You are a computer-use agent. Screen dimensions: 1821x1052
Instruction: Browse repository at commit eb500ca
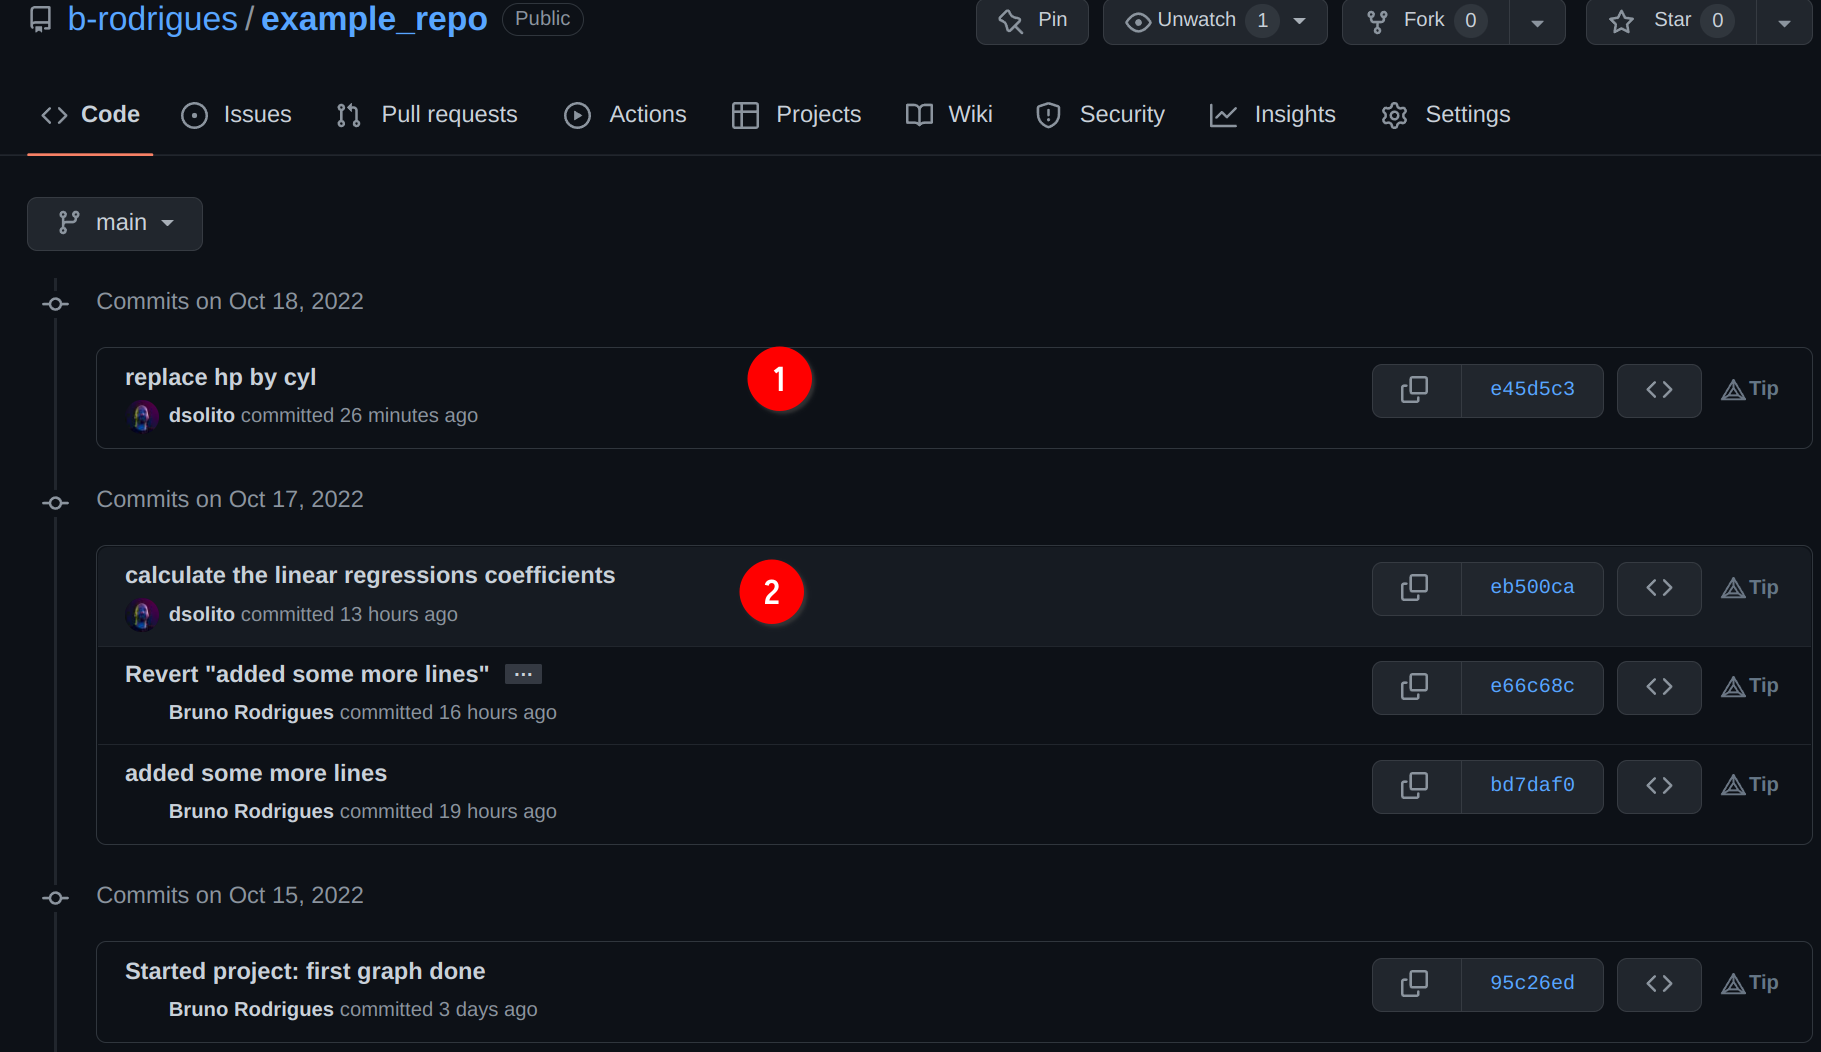click(x=1659, y=588)
